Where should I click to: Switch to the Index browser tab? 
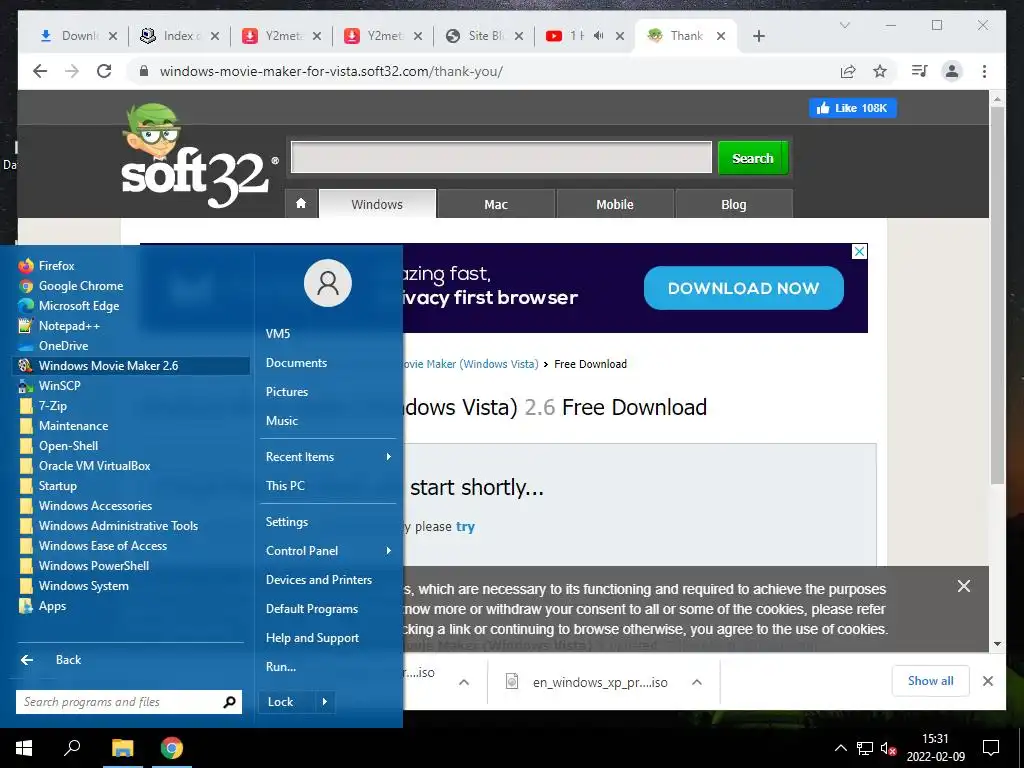pyautogui.click(x=180, y=36)
